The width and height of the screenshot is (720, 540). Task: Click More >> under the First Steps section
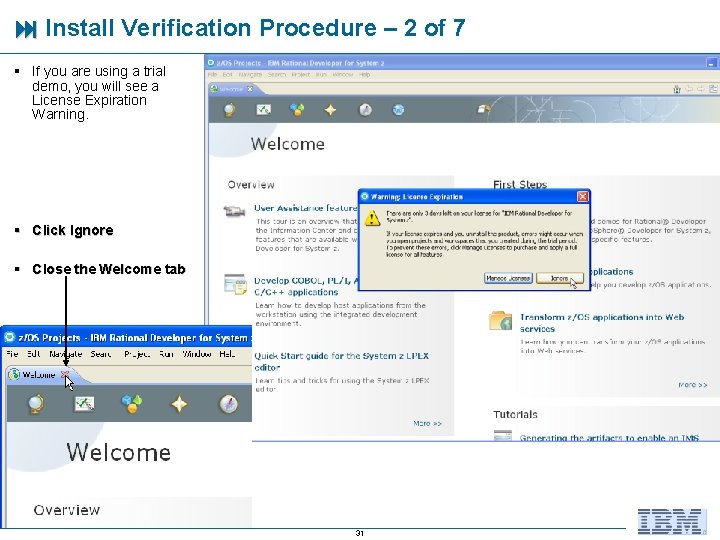click(x=692, y=384)
